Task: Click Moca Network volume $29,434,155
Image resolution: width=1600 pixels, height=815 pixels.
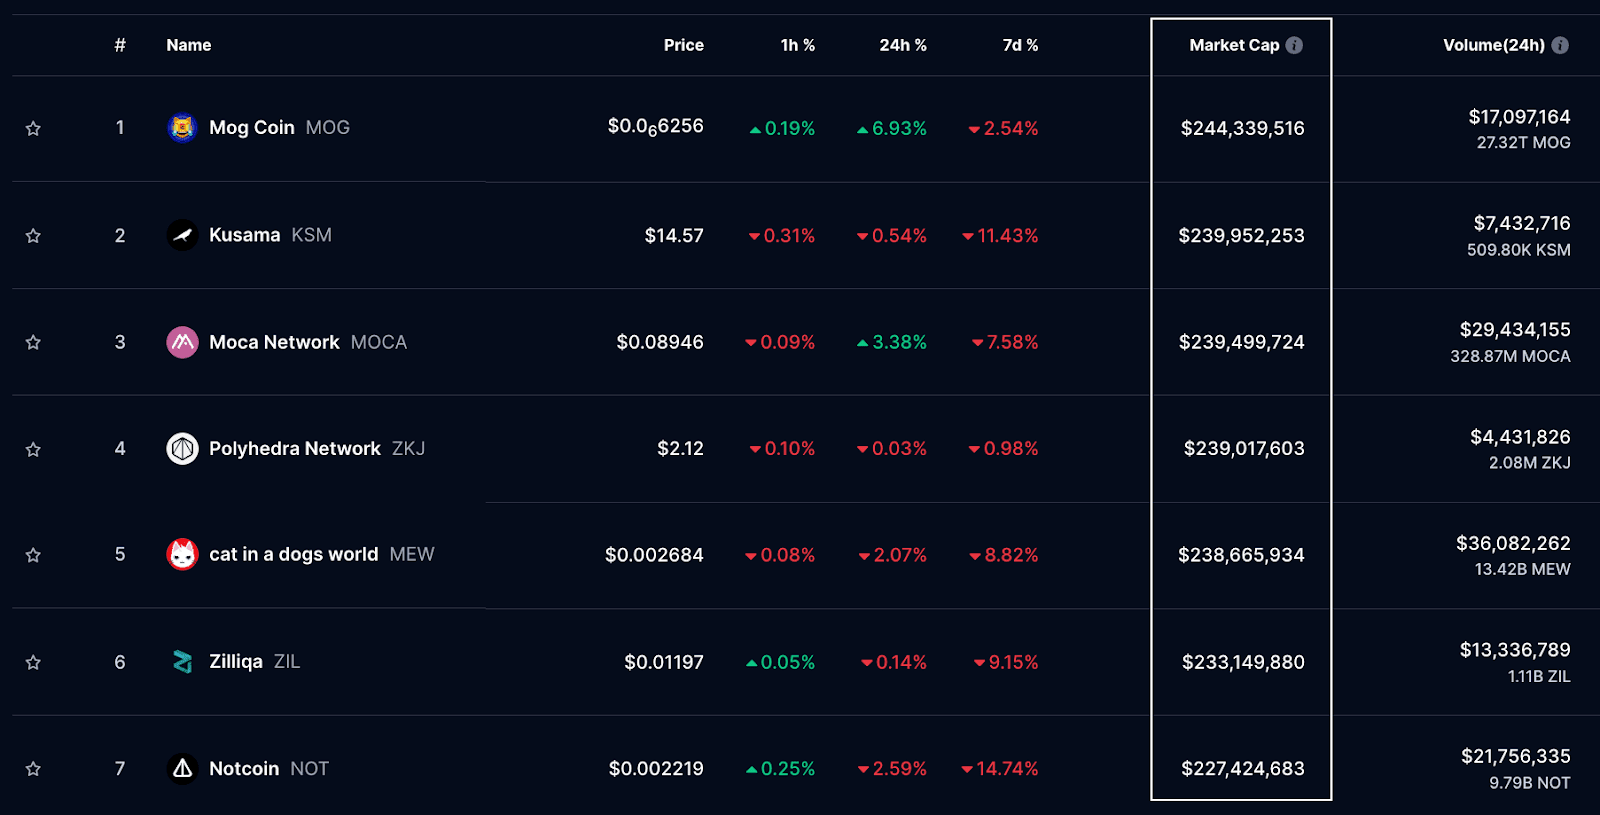Action: tap(1515, 330)
